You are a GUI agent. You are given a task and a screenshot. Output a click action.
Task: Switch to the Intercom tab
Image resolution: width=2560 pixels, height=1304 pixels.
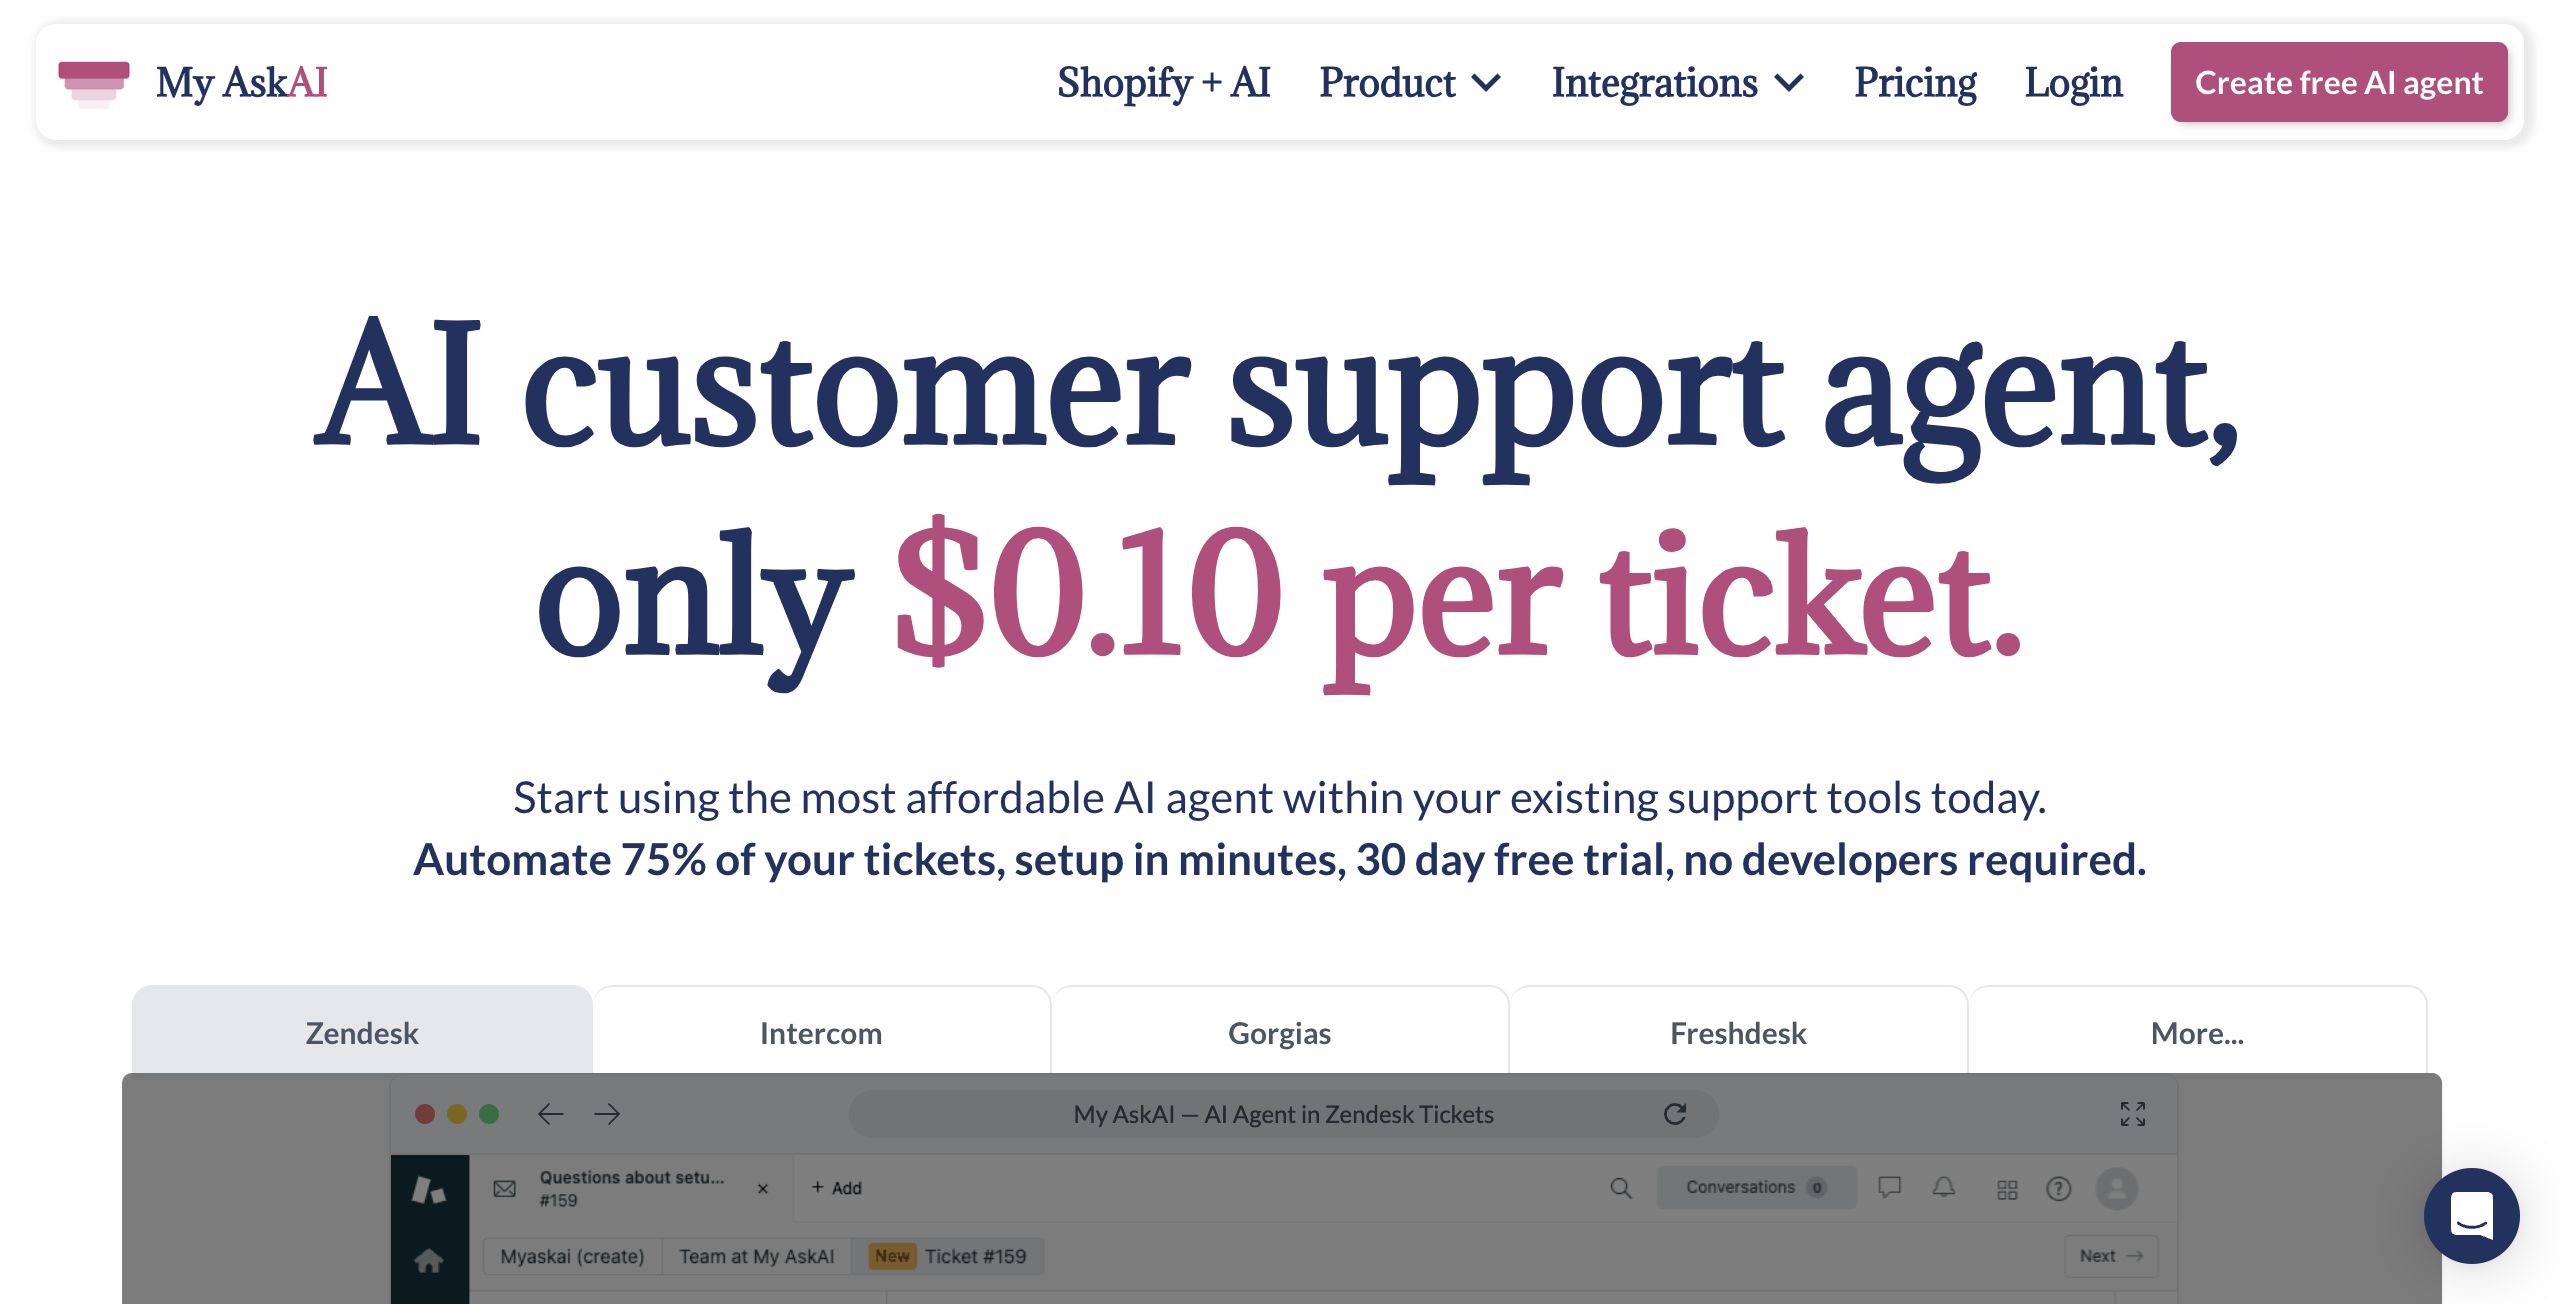coord(821,1032)
